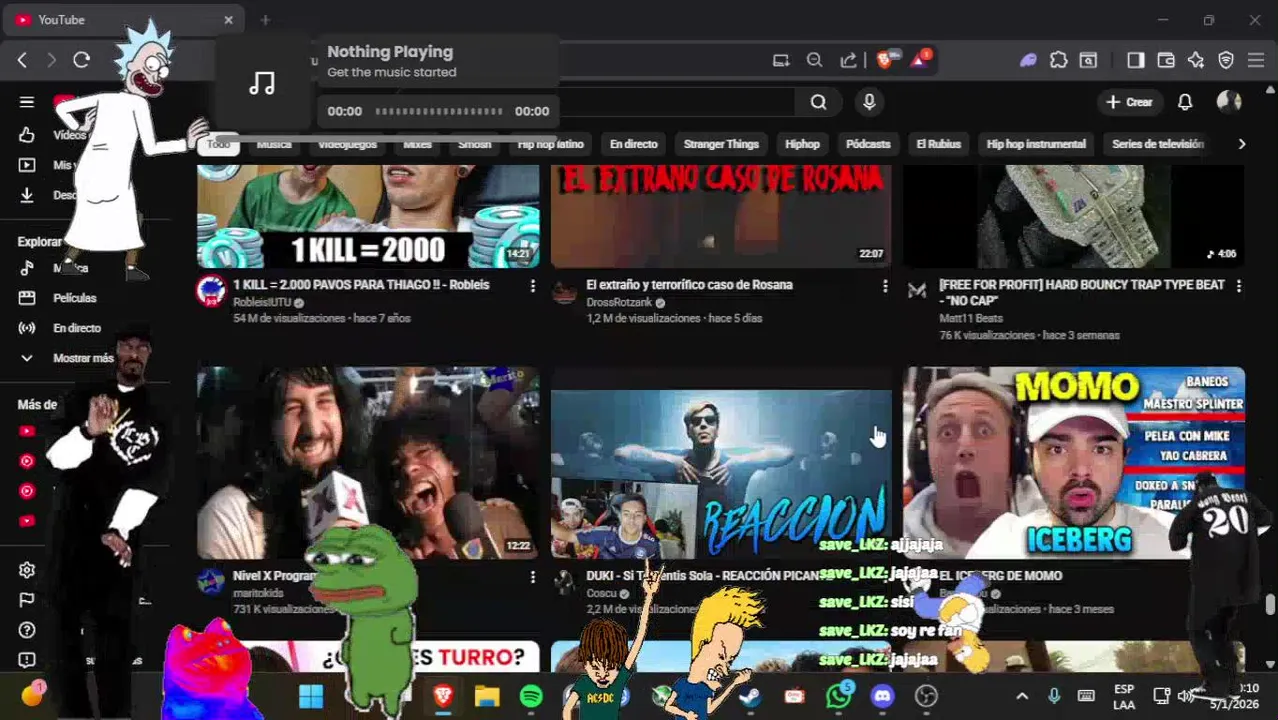Open El extraño y terrorífico caso de Rosana title
The height and width of the screenshot is (720, 1278).
689,285
